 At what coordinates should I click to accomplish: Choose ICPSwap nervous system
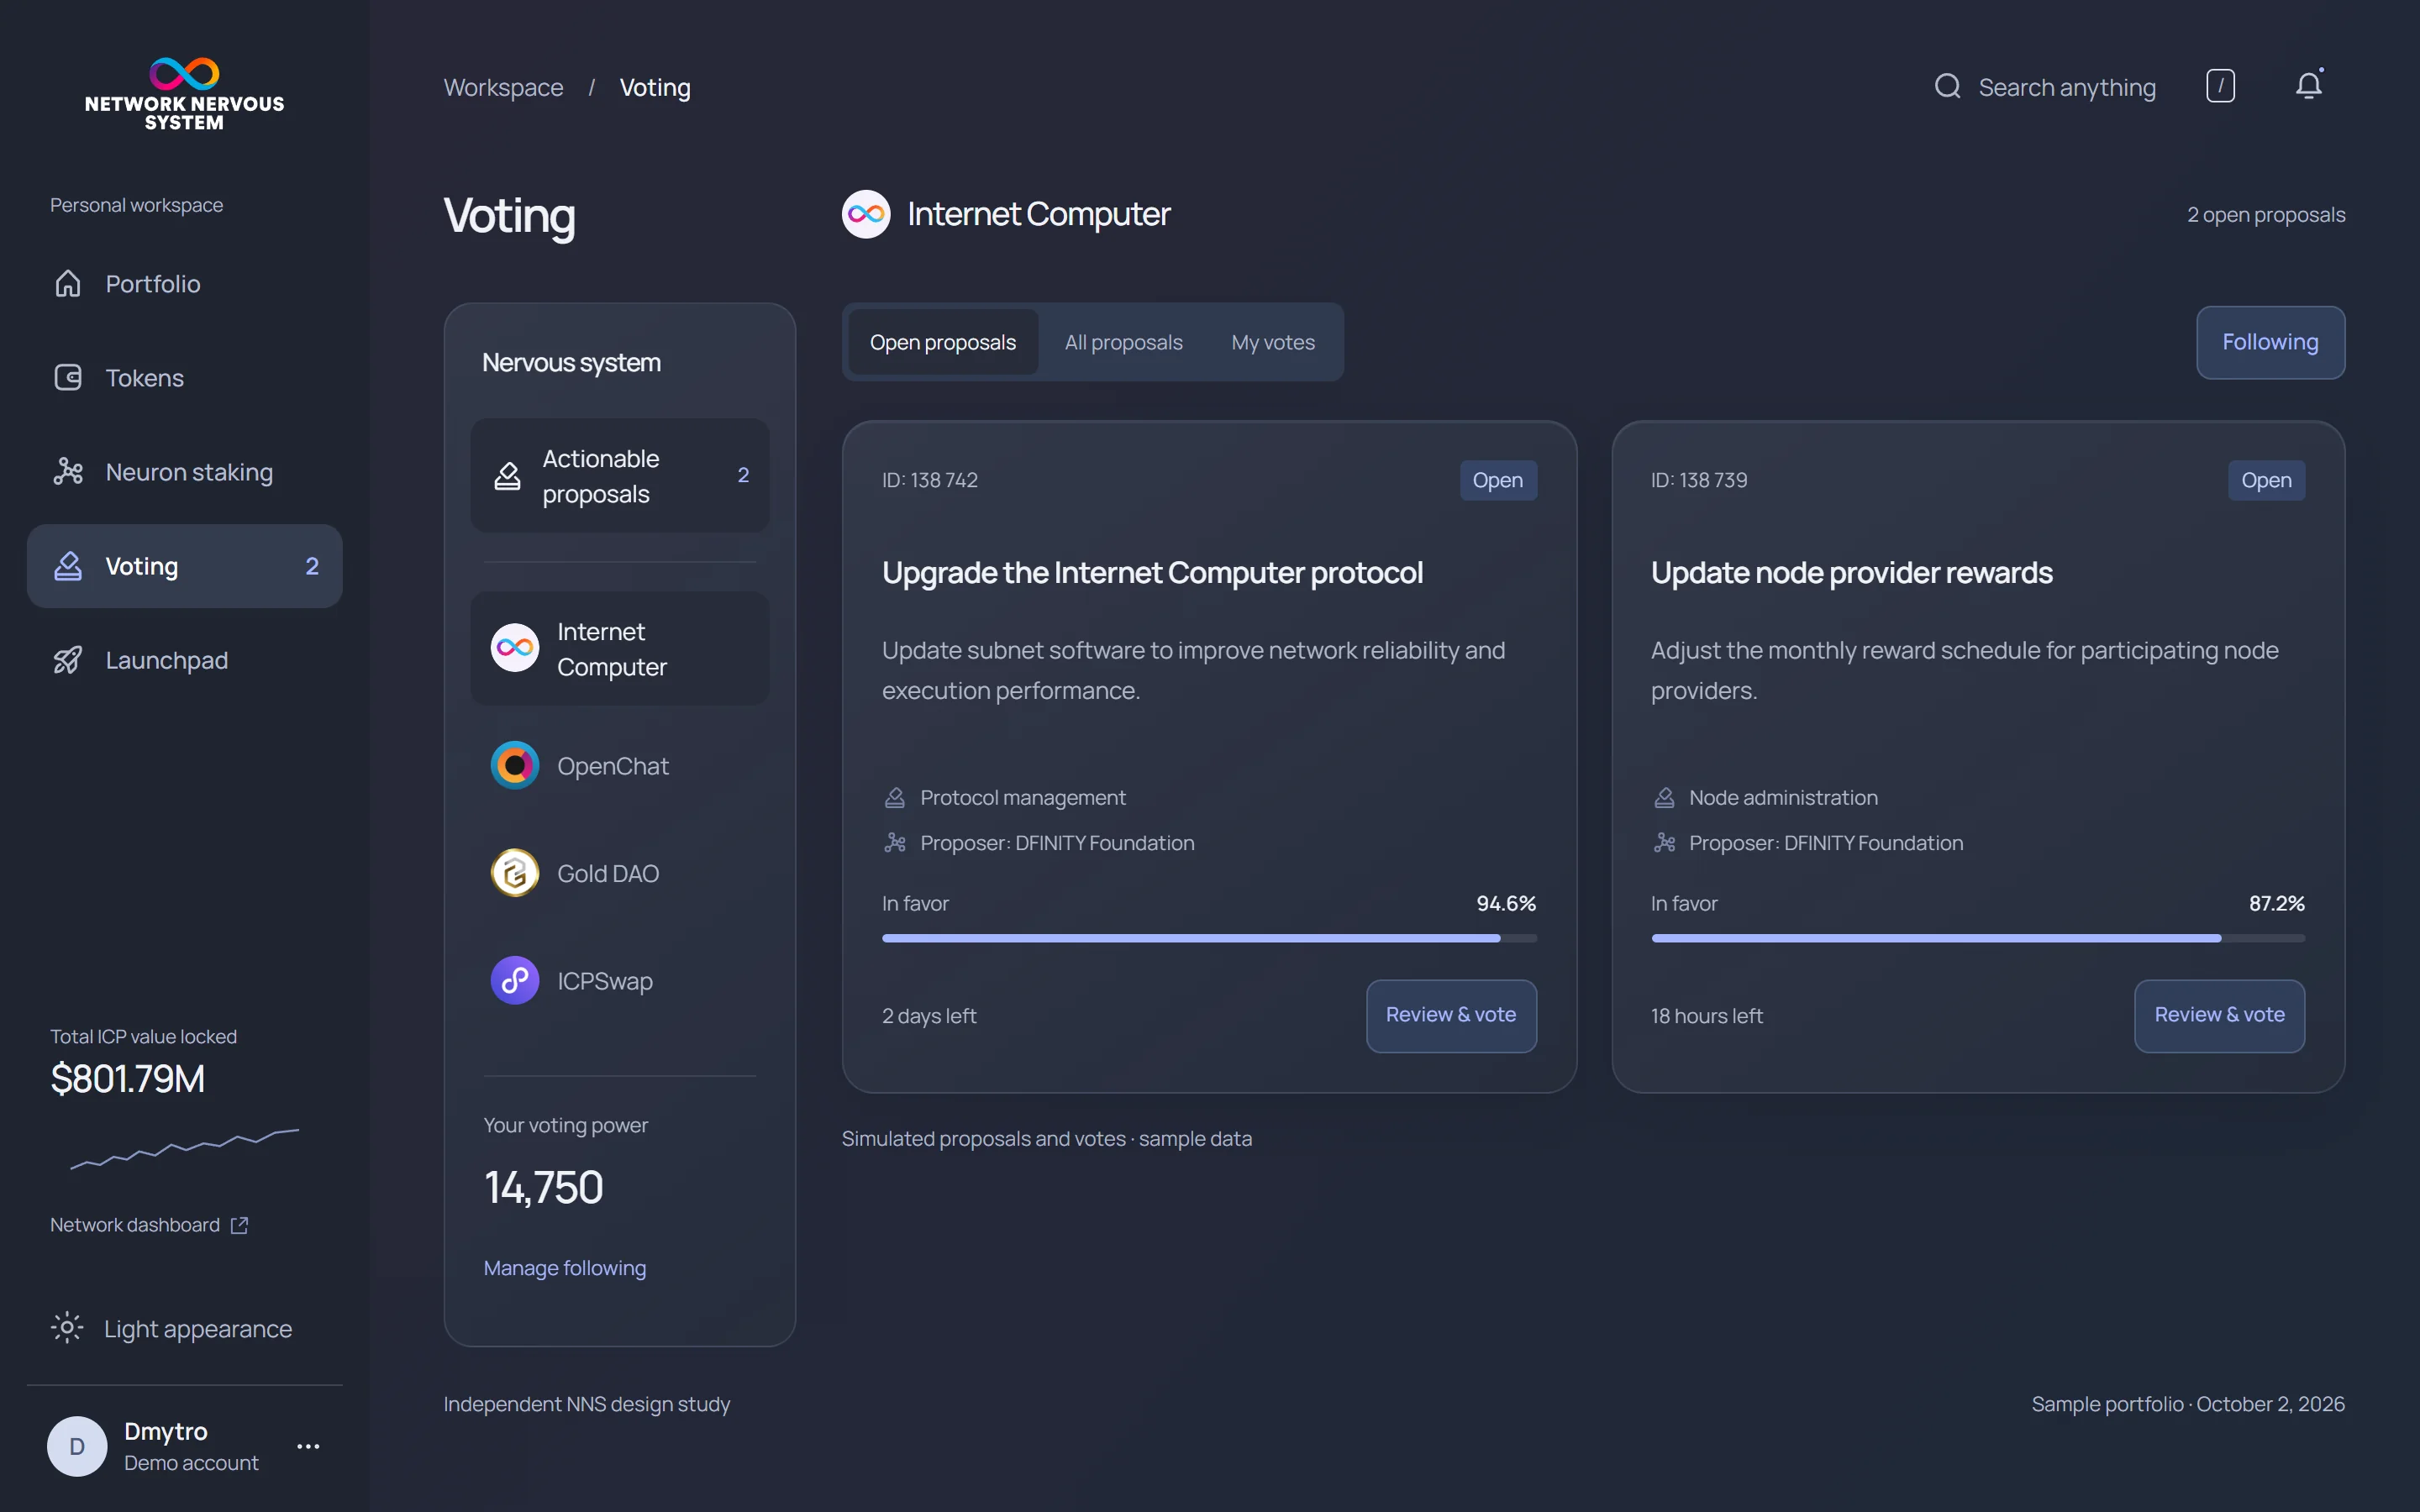coord(620,980)
